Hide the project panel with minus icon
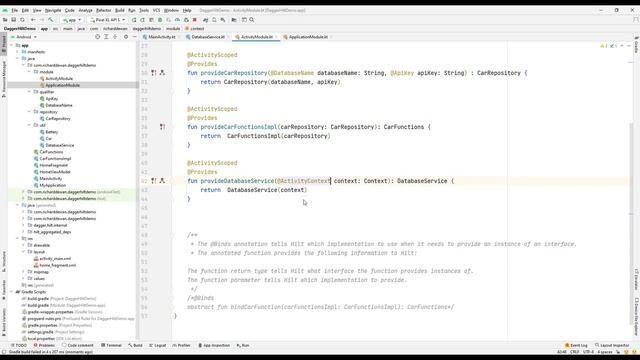The height and width of the screenshot is (360, 640). [134, 37]
